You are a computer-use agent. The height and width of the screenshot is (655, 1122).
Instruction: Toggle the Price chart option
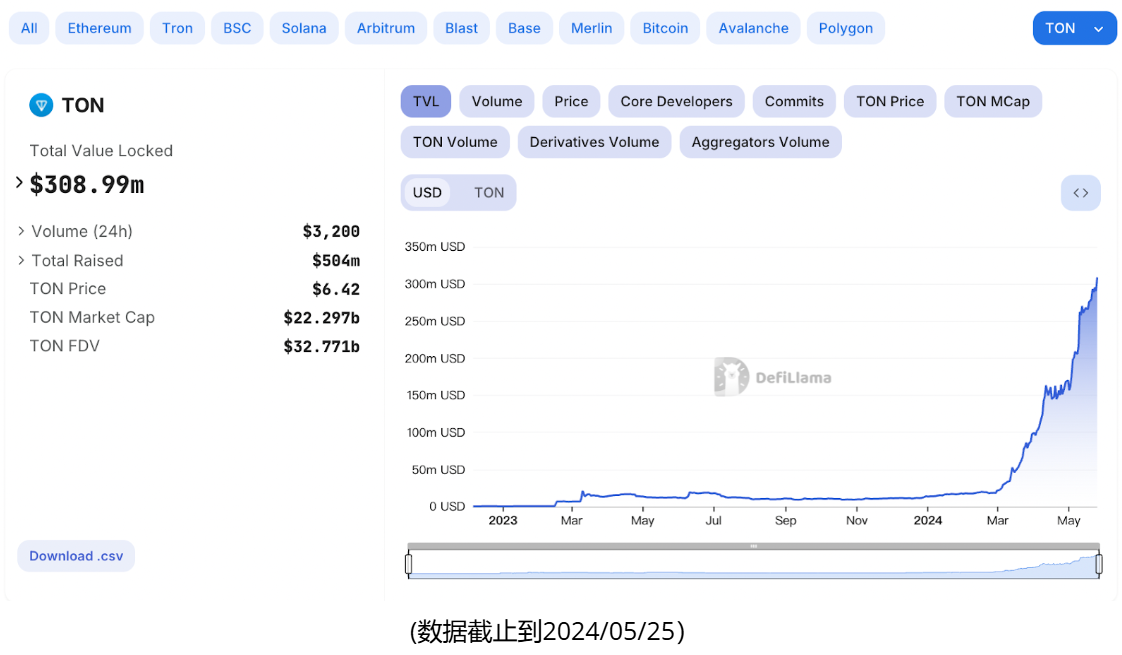571,102
